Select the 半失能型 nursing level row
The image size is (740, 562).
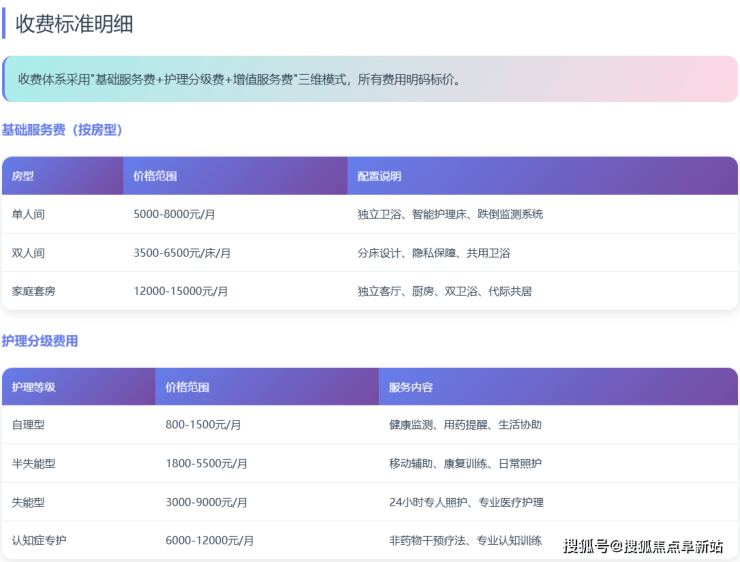pos(34,463)
